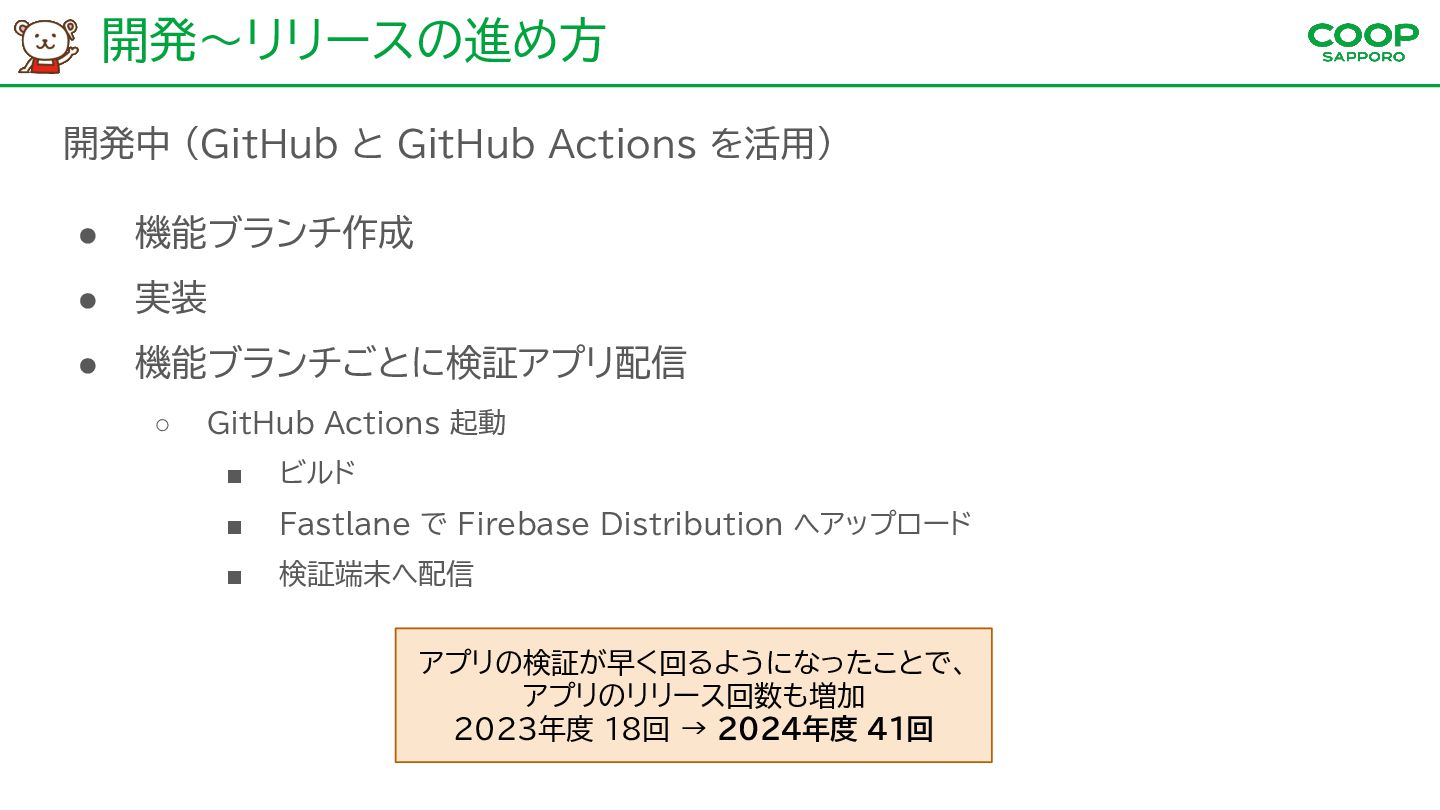
Task: Click the bullet dot before 実装
Action: pos(88,300)
